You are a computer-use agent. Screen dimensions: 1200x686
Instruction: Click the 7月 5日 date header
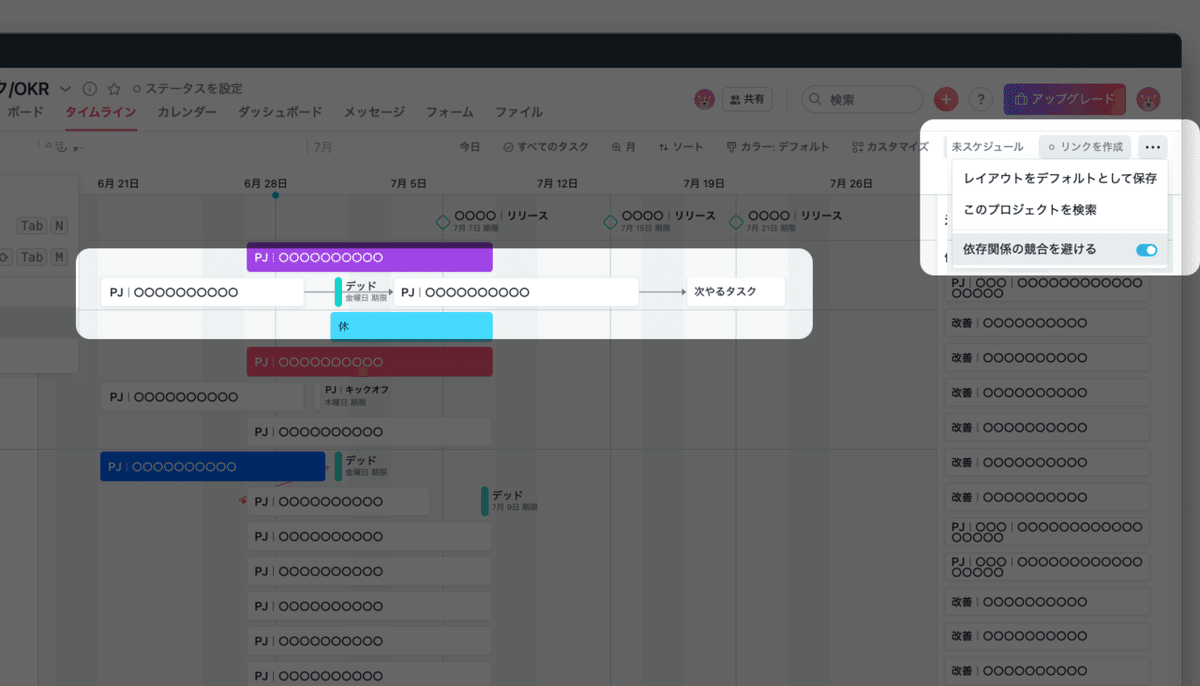click(408, 184)
